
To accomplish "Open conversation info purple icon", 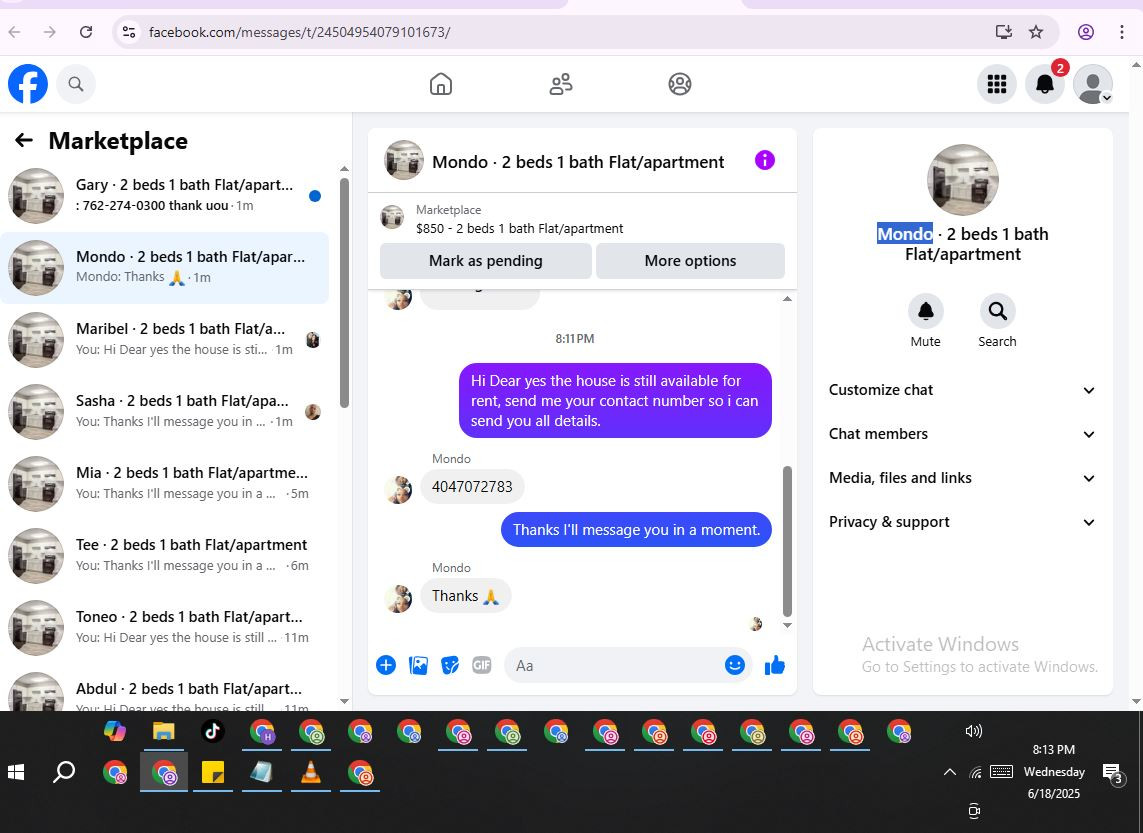I will (x=764, y=160).
